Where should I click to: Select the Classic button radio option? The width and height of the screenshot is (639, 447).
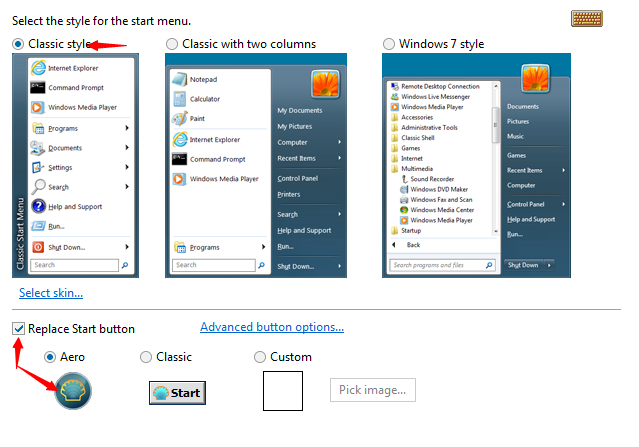[146, 357]
